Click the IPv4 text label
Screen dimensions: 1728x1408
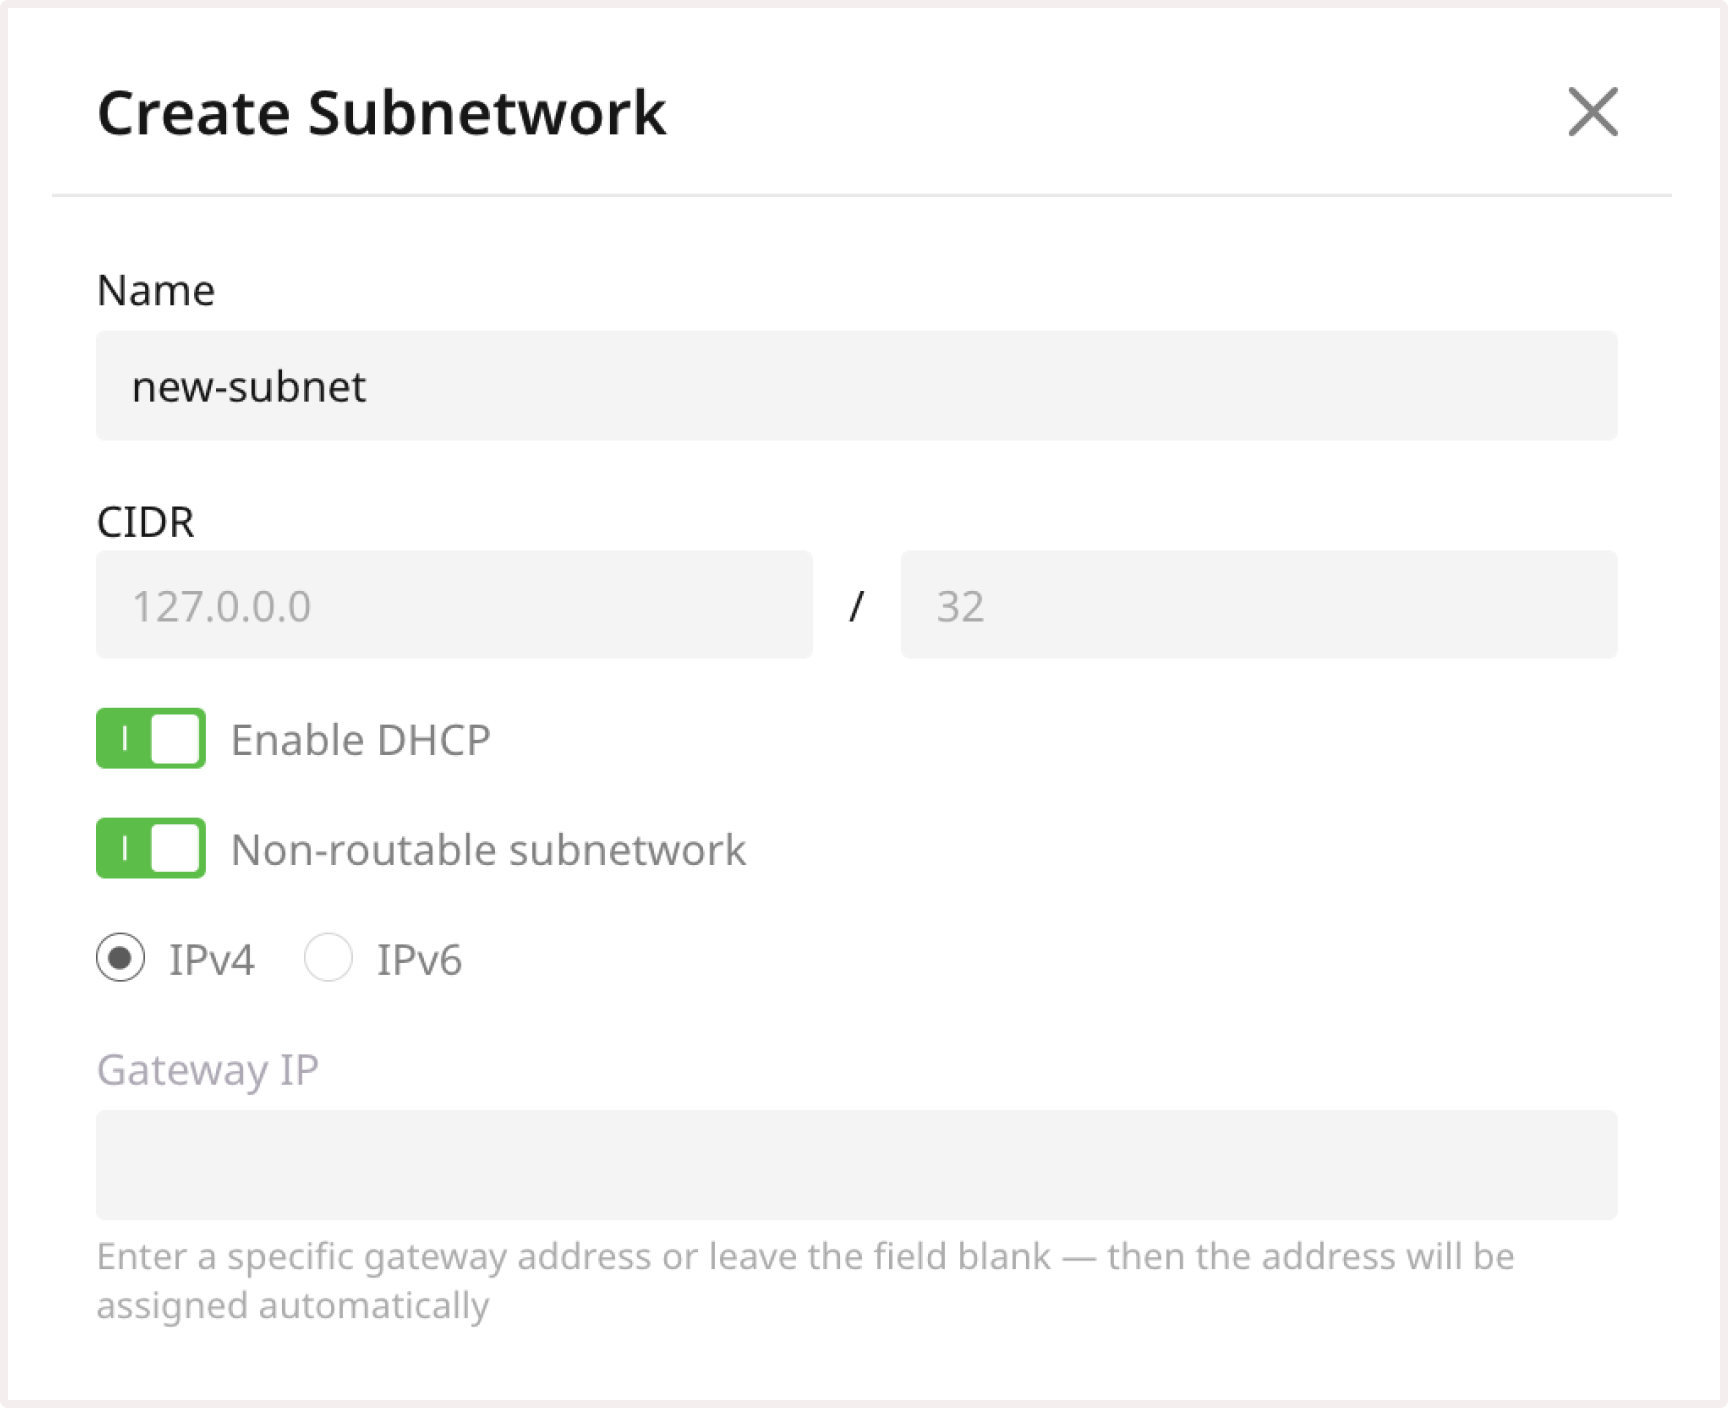(212, 959)
